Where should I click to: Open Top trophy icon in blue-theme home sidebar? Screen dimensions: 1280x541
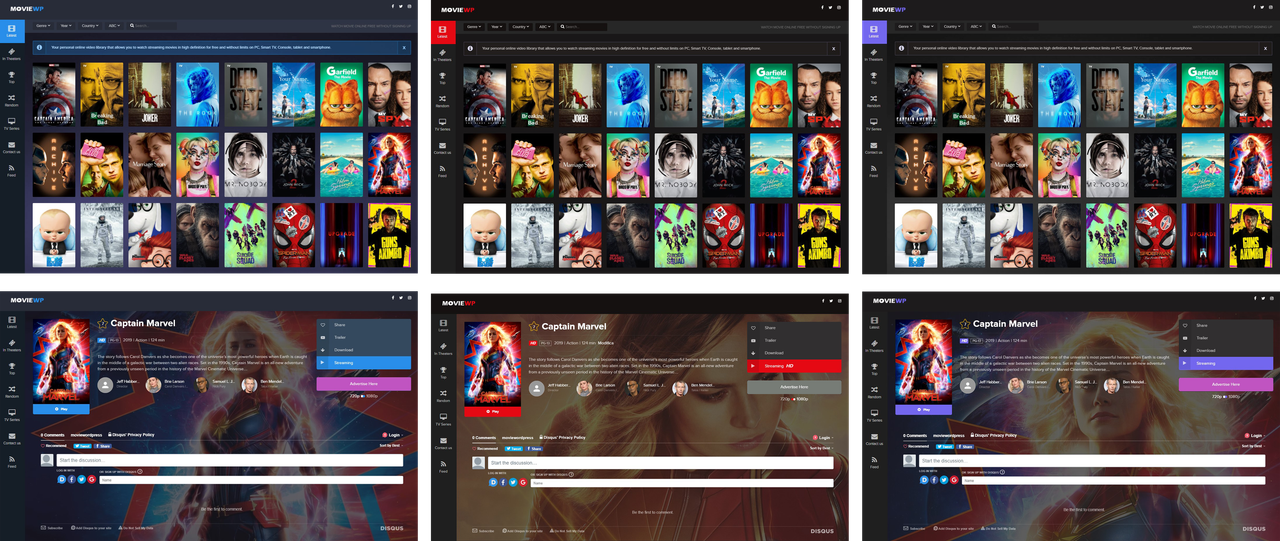click(11, 76)
